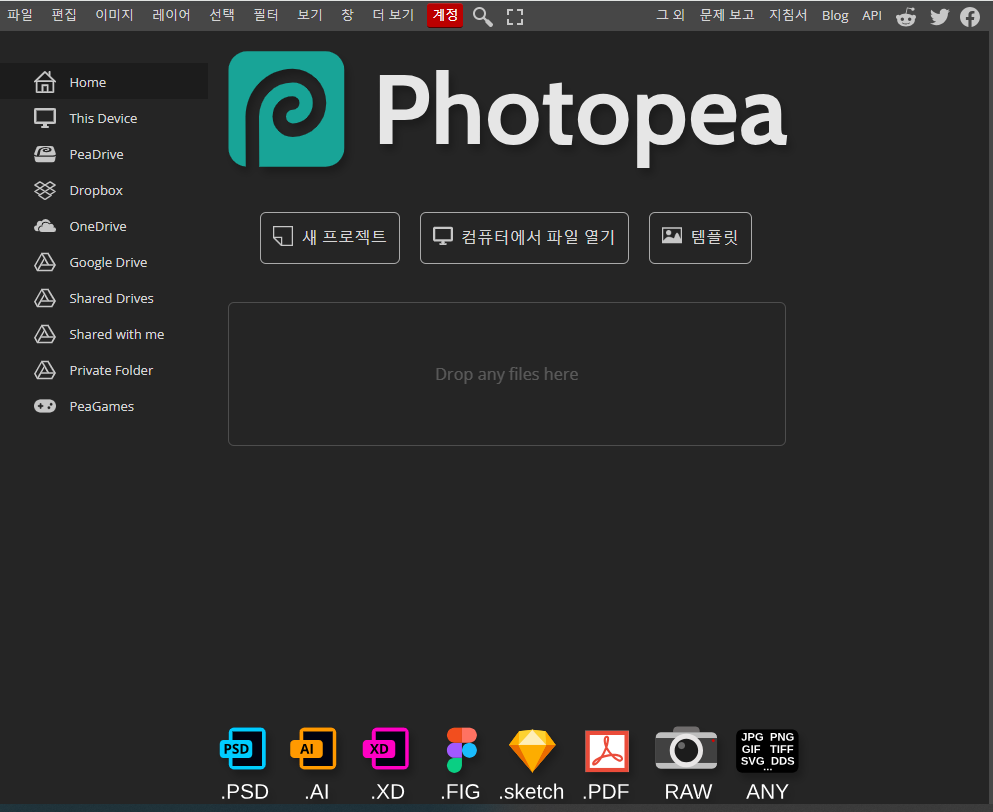This screenshot has height=812, width=993.
Task: Open OneDrive storage
Action: click(x=104, y=227)
